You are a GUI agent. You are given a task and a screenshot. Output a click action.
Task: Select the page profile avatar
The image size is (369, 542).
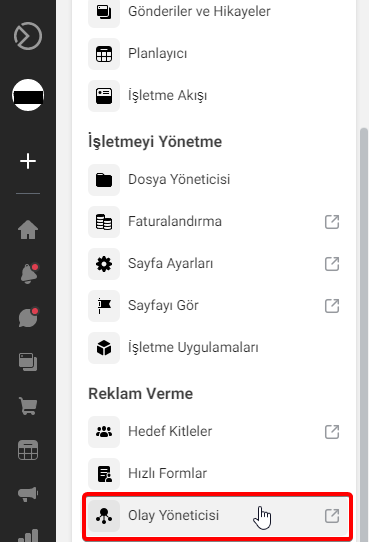(x=28, y=95)
